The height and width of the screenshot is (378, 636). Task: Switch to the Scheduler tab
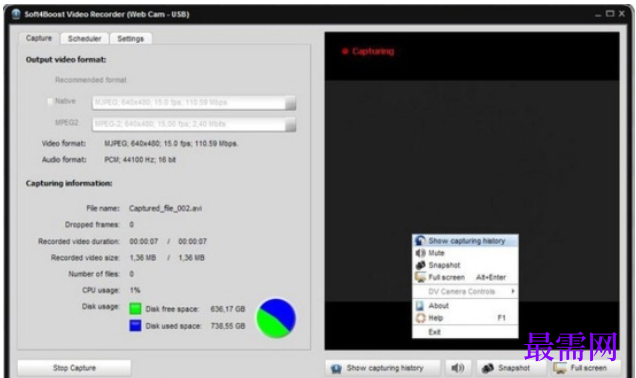pos(84,39)
